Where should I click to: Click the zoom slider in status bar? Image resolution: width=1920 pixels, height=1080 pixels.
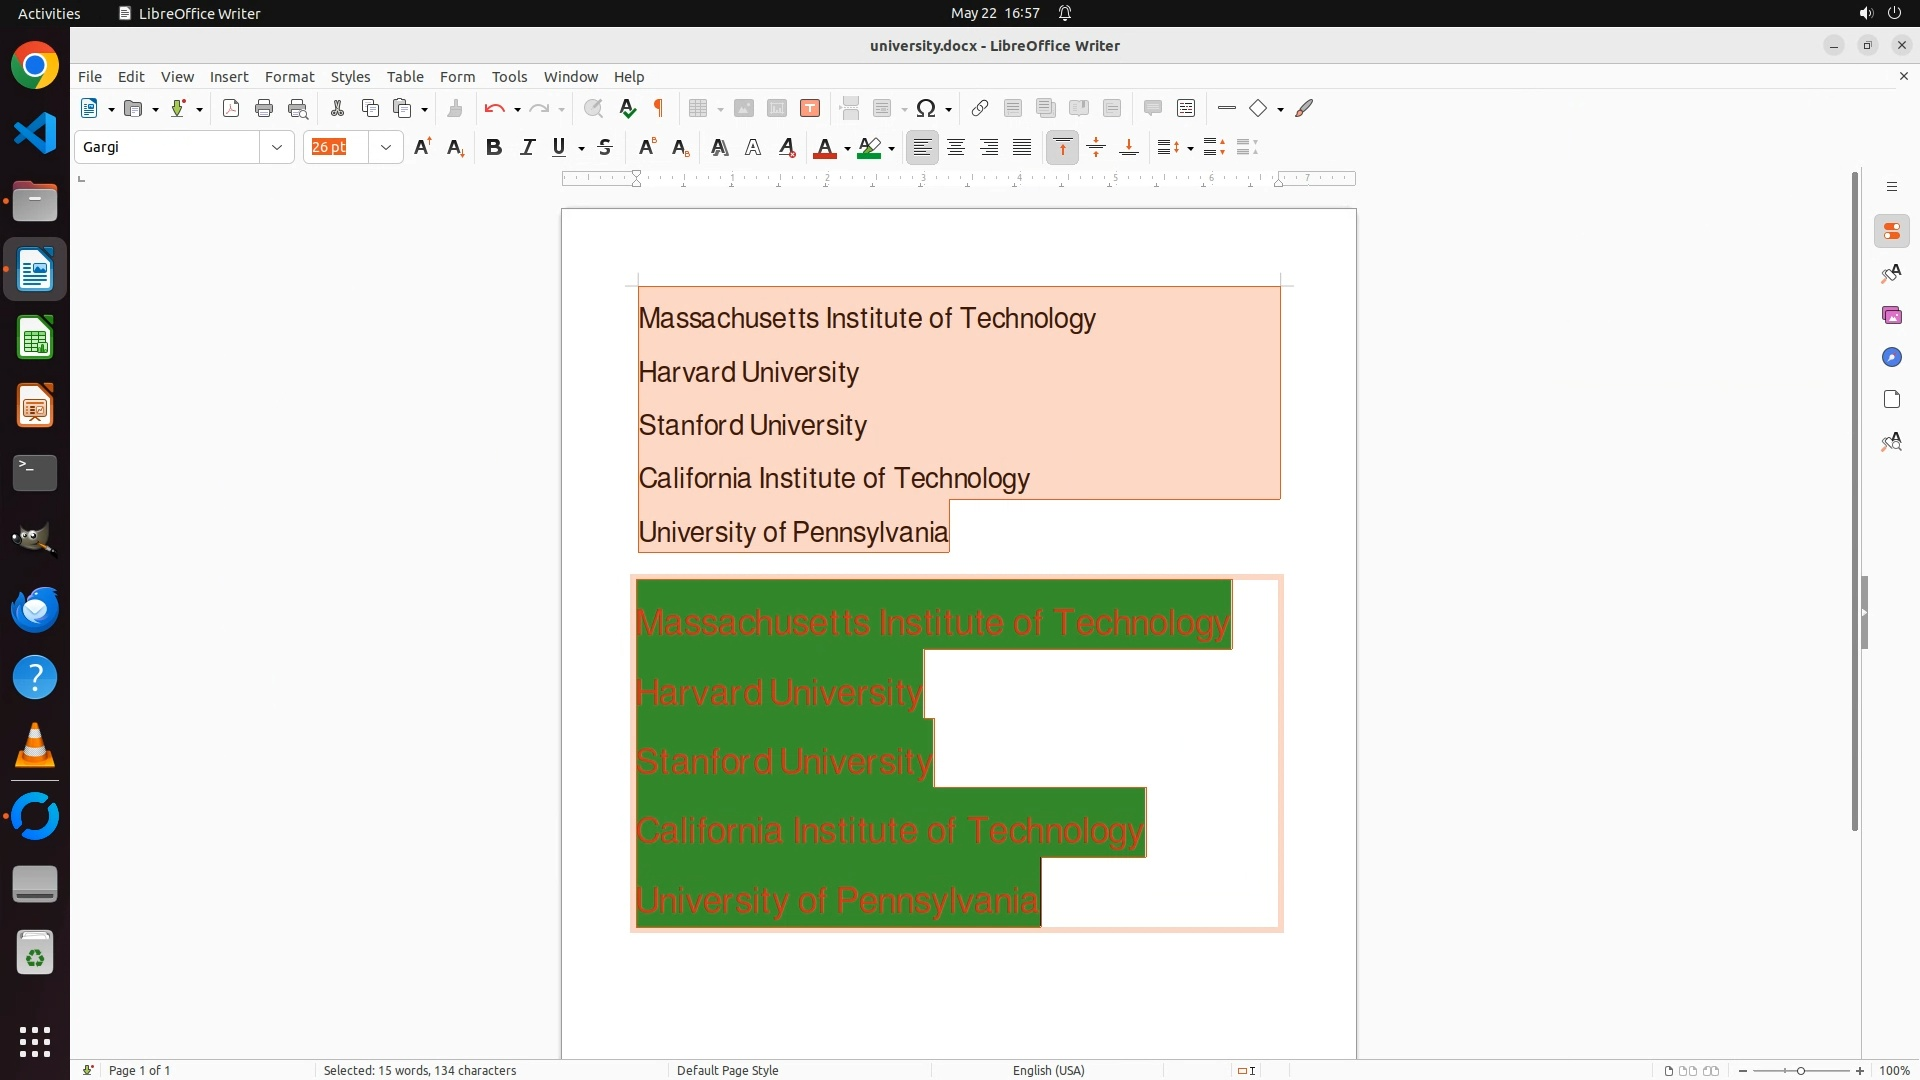point(1800,1070)
